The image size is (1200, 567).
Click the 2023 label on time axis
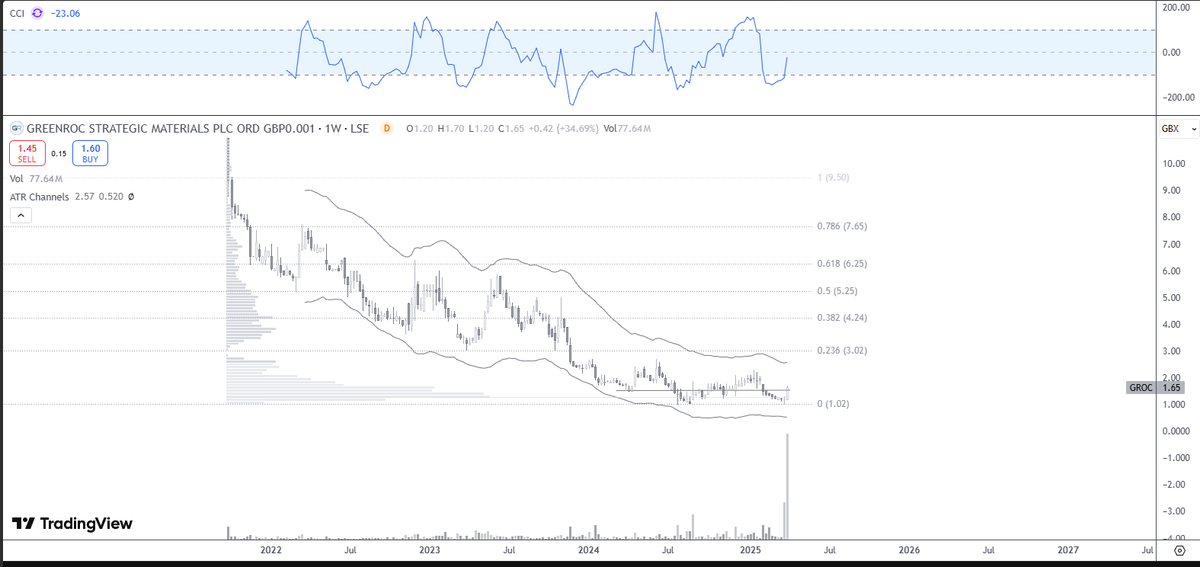pyautogui.click(x=430, y=550)
